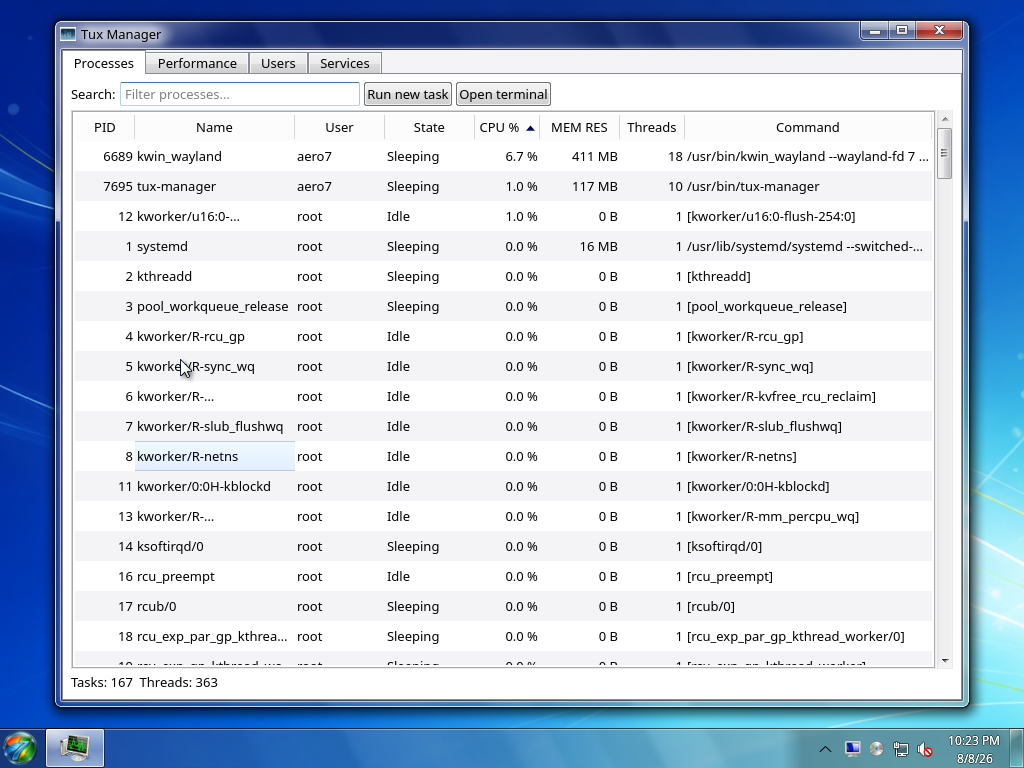Screen dimensions: 1024x768
Task: Click the Tux Manager title bar icon
Action: pyautogui.click(x=67, y=34)
